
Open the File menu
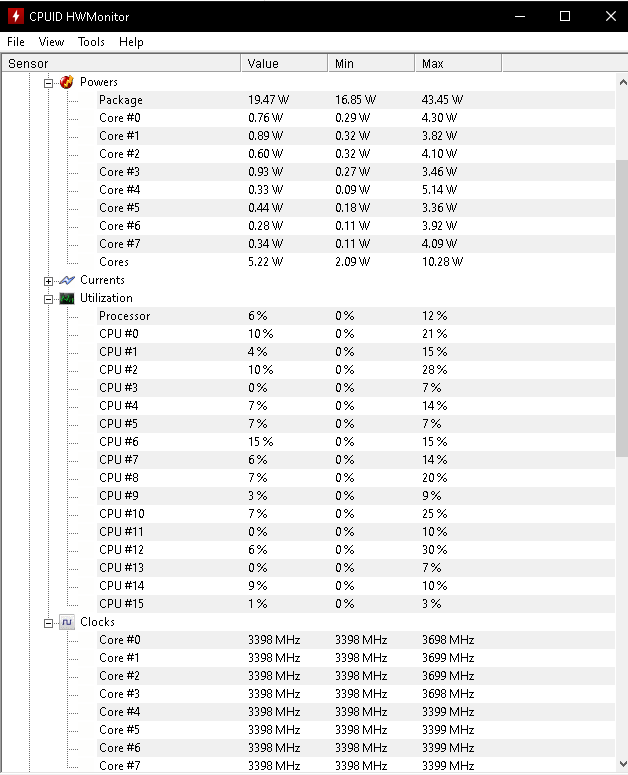[16, 42]
